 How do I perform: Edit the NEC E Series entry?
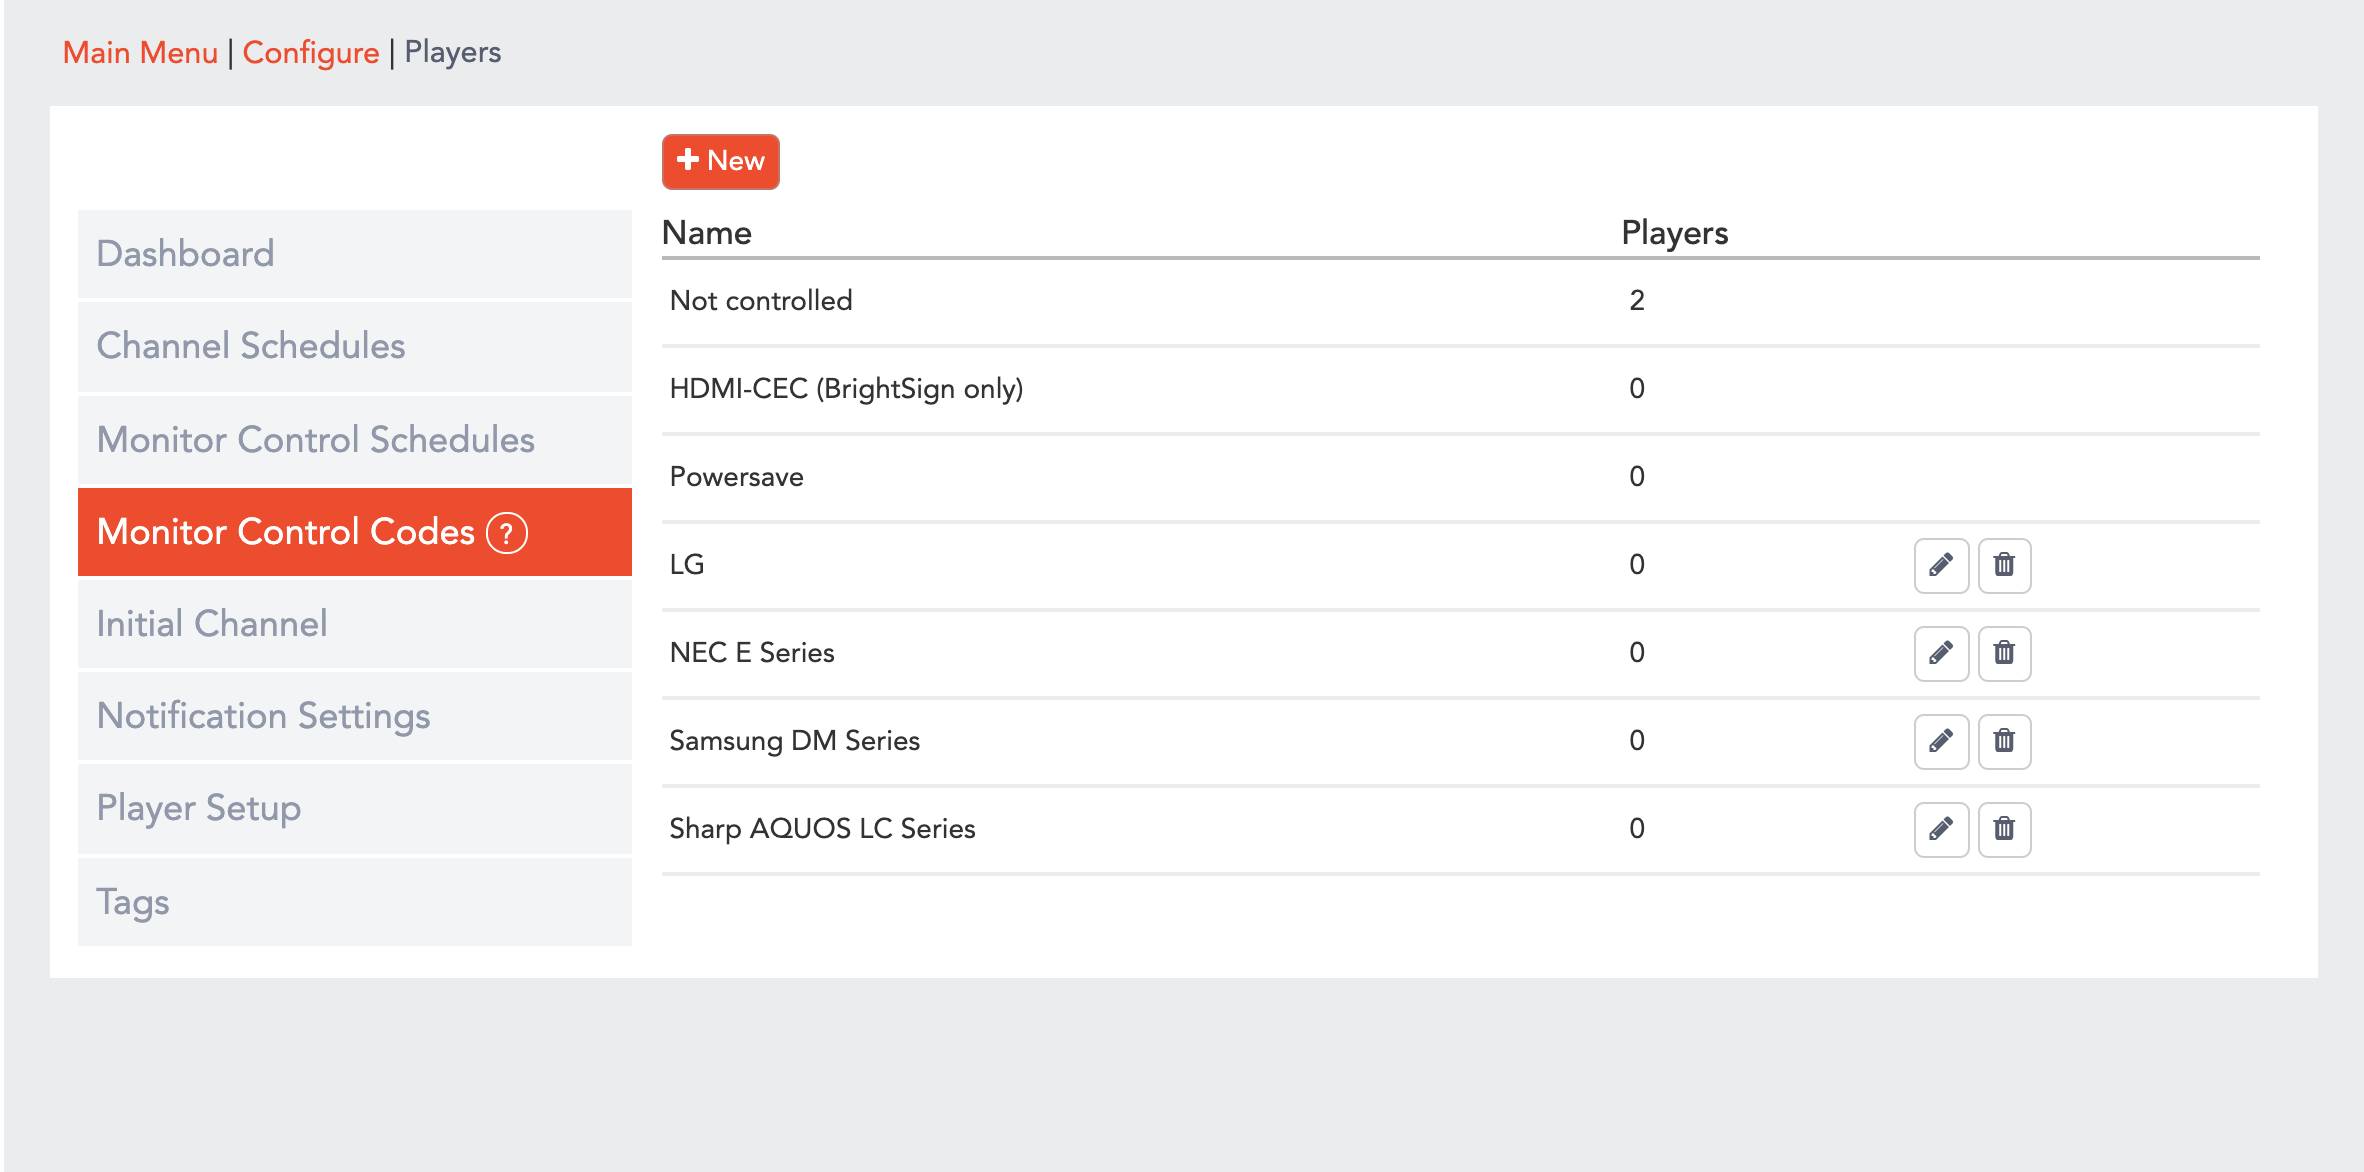[1941, 653]
